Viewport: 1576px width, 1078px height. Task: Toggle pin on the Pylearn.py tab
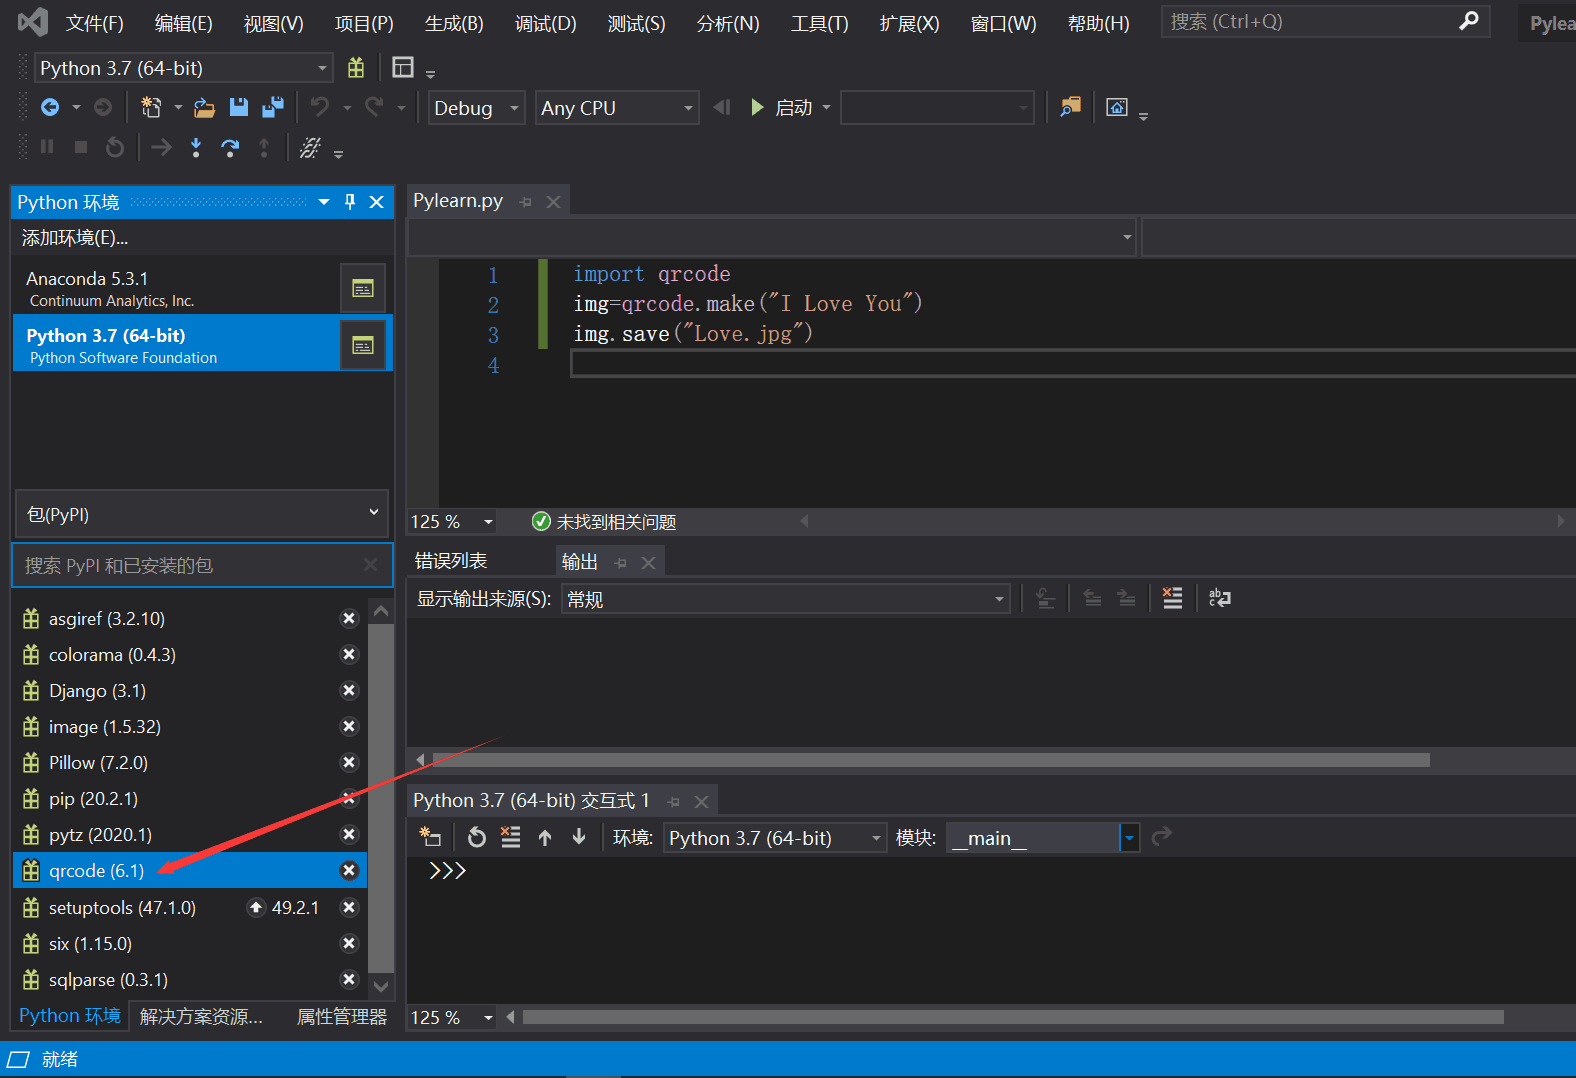(526, 201)
